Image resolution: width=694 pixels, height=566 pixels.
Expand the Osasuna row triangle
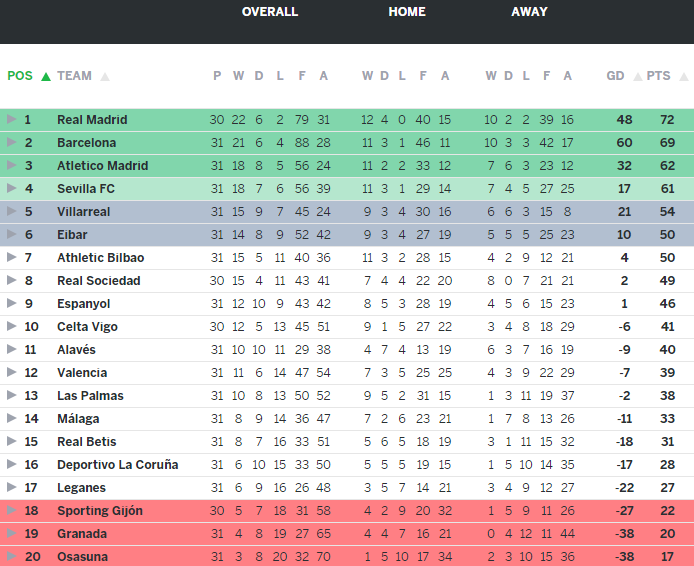[11, 557]
